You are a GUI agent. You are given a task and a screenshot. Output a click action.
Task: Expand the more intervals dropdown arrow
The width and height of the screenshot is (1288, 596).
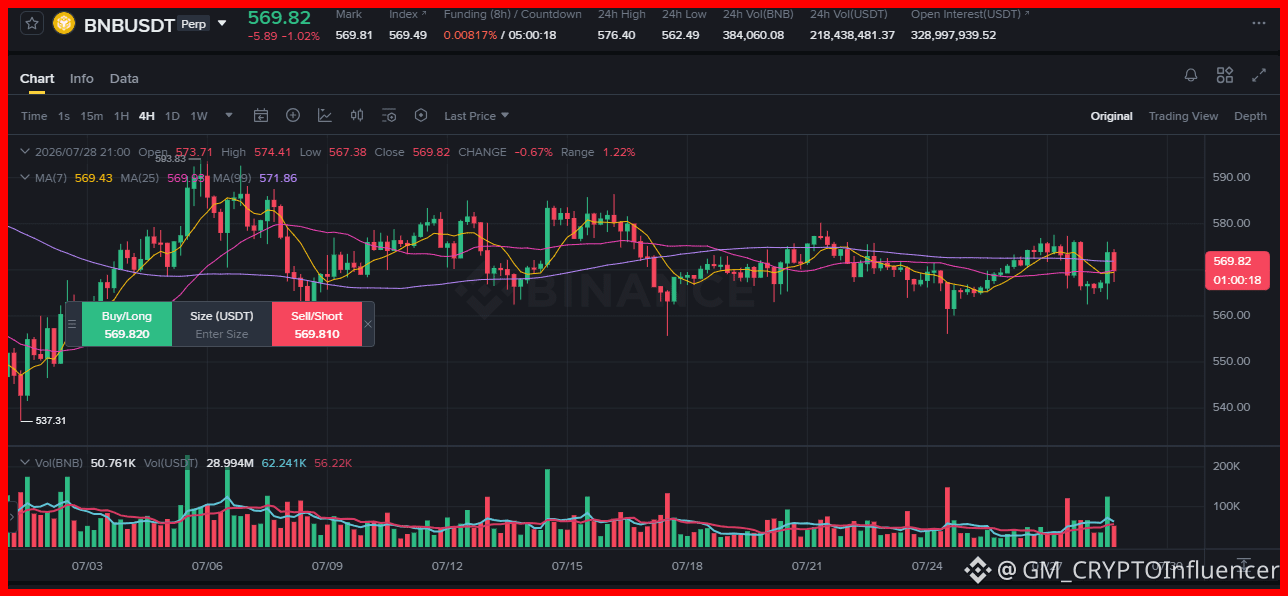pyautogui.click(x=229, y=115)
